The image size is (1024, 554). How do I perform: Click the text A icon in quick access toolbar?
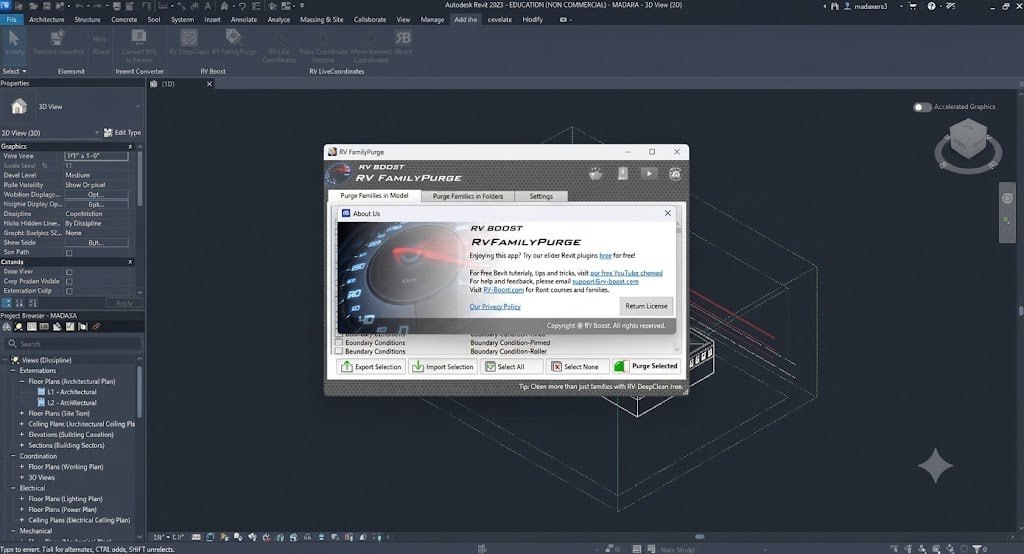coord(208,6)
